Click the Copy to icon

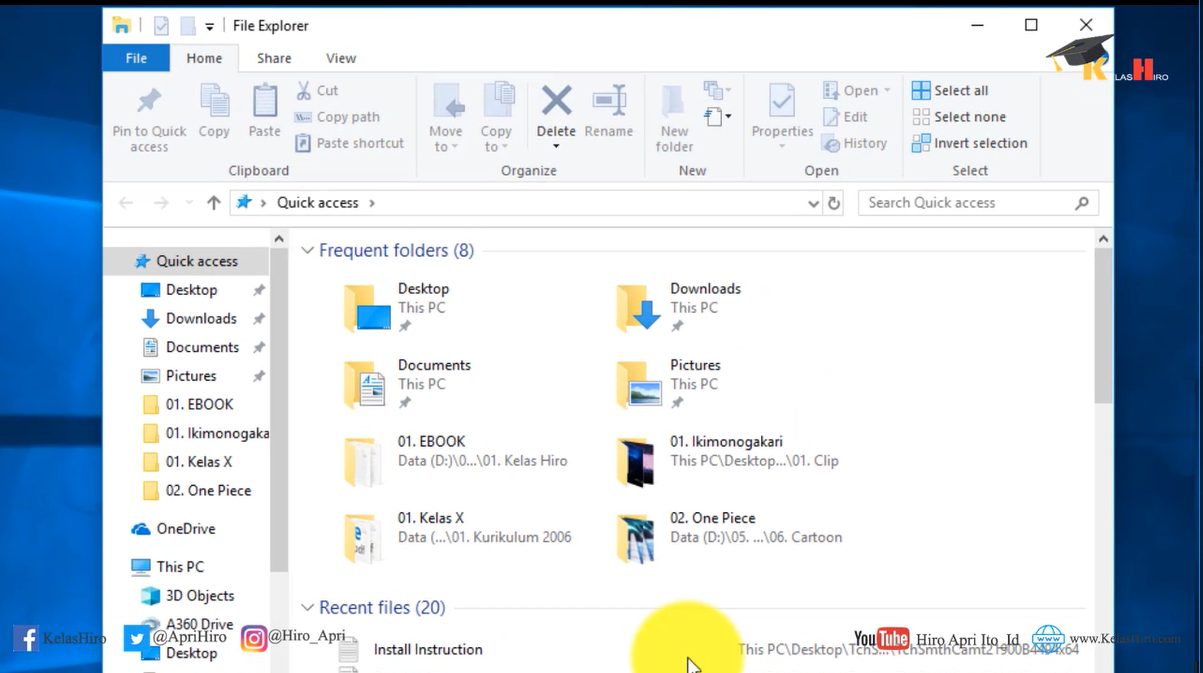(x=497, y=101)
